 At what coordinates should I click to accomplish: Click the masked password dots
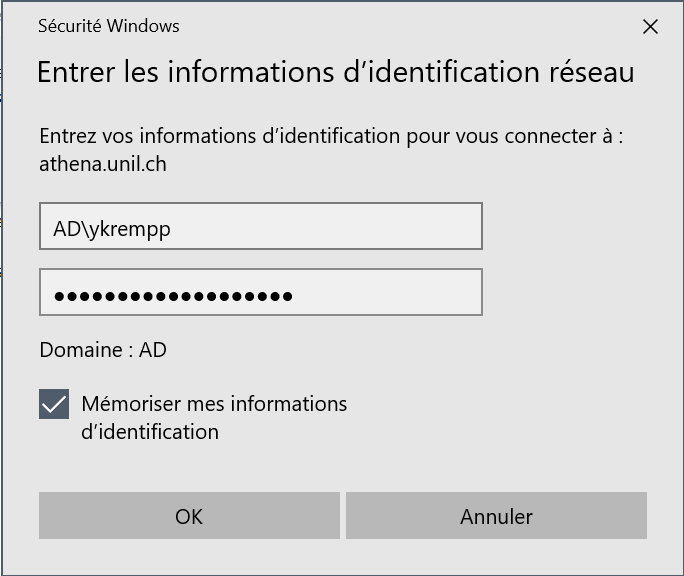coord(173,296)
